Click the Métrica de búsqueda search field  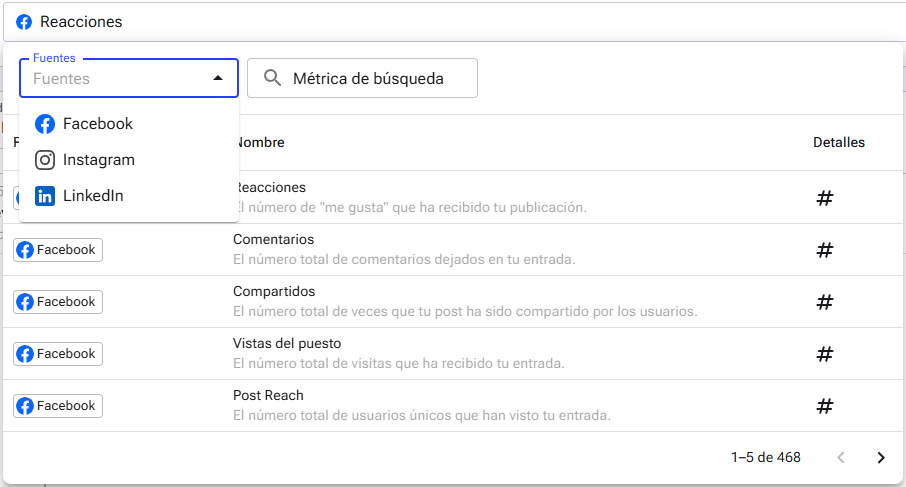pyautogui.click(x=362, y=78)
